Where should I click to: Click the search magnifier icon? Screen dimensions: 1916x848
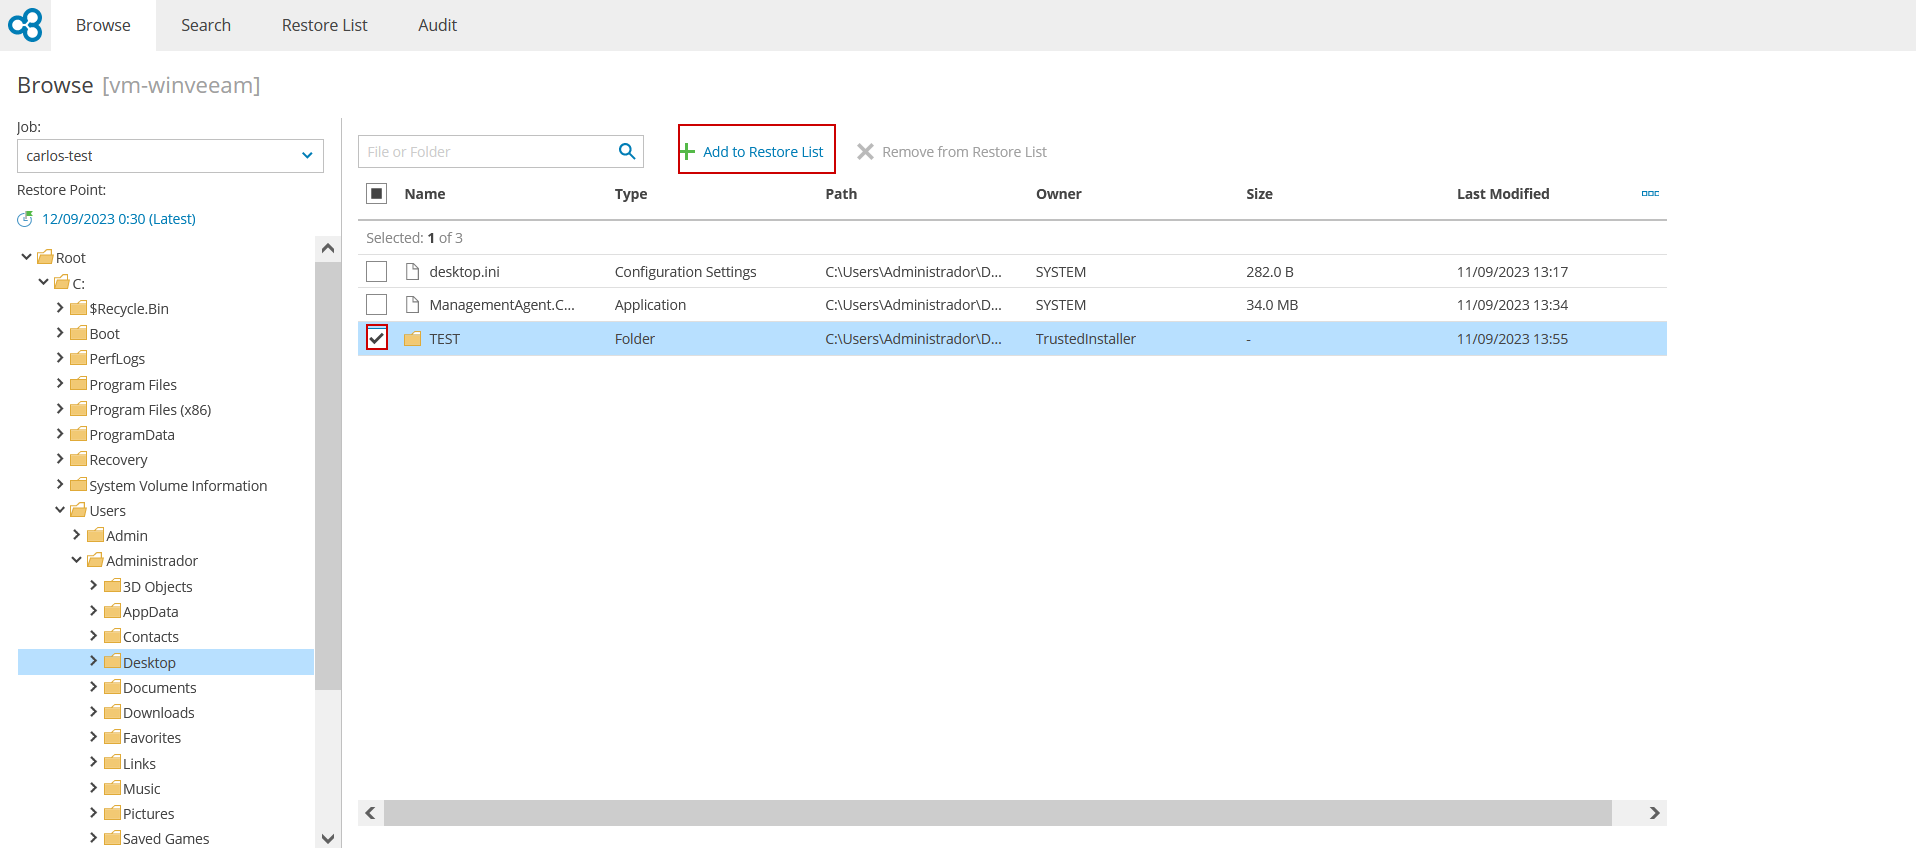coord(627,151)
